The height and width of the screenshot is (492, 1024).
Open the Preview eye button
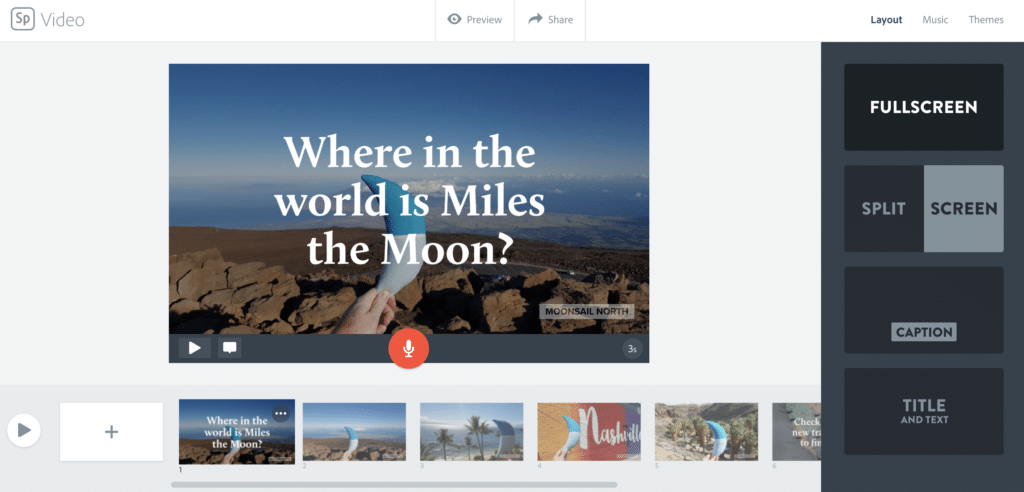[475, 20]
